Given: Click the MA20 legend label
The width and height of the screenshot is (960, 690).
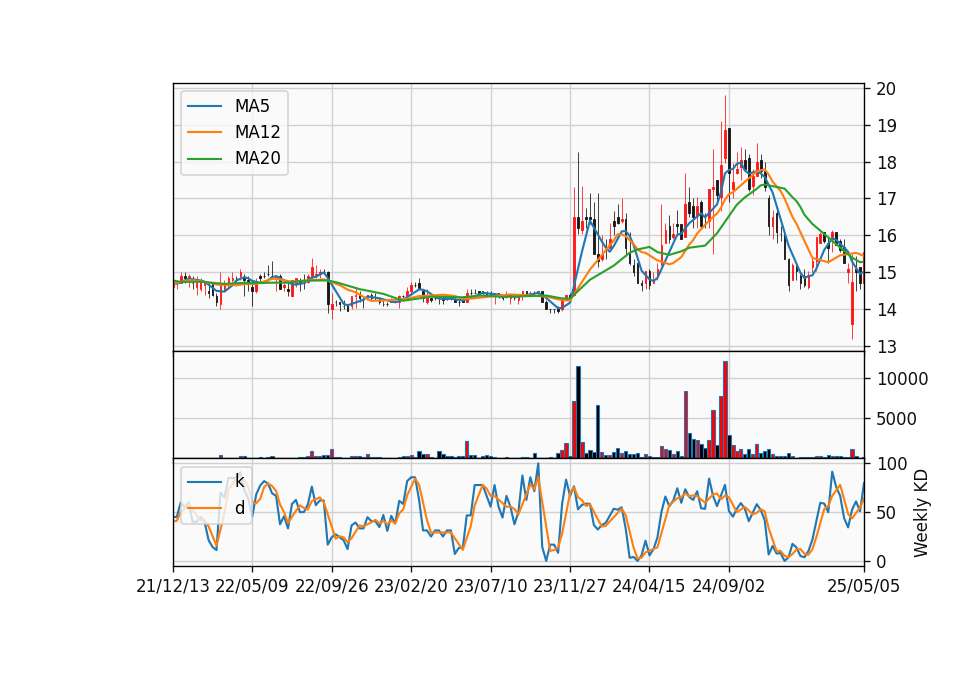Looking at the screenshot, I should click(x=257, y=158).
